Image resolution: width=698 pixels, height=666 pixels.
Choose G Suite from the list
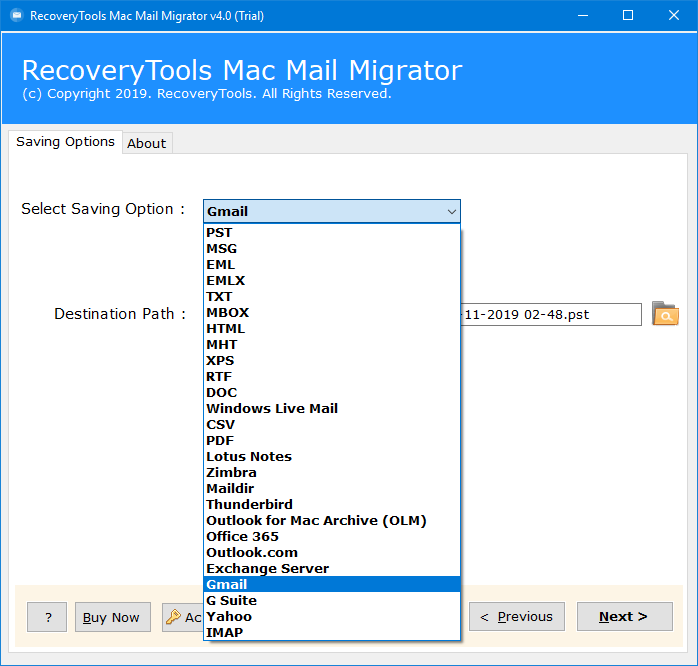[x=332, y=601]
